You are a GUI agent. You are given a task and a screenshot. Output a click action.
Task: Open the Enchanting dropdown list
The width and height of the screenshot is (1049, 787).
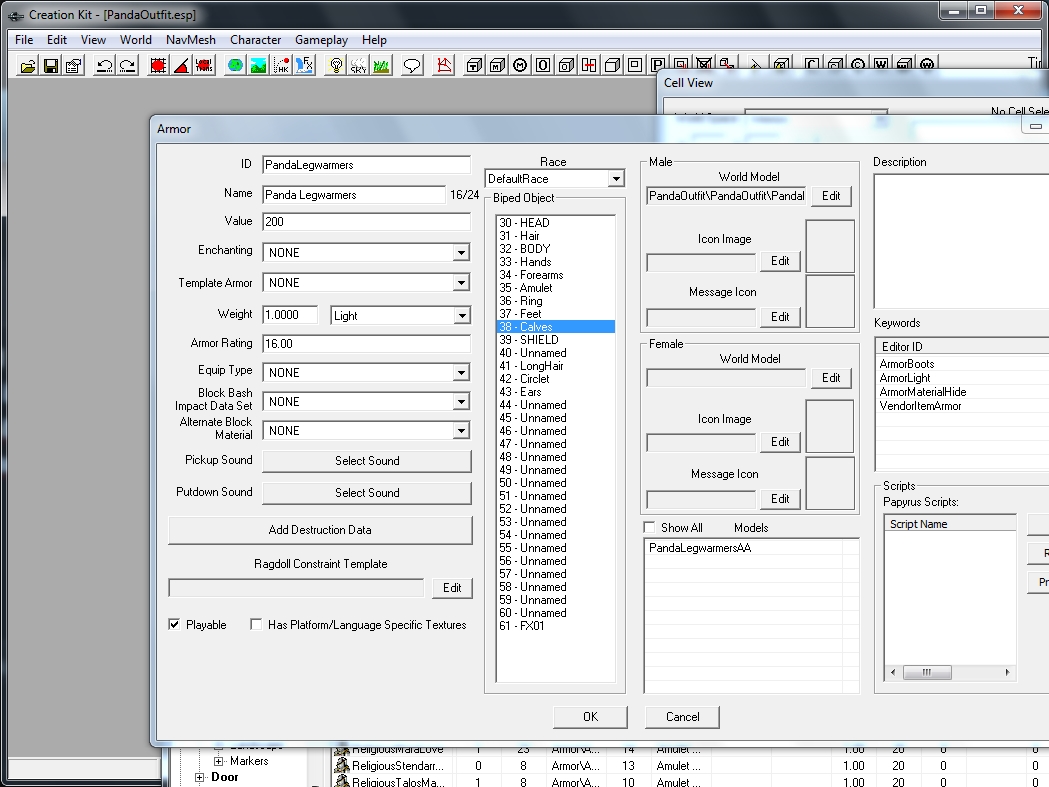coord(461,253)
